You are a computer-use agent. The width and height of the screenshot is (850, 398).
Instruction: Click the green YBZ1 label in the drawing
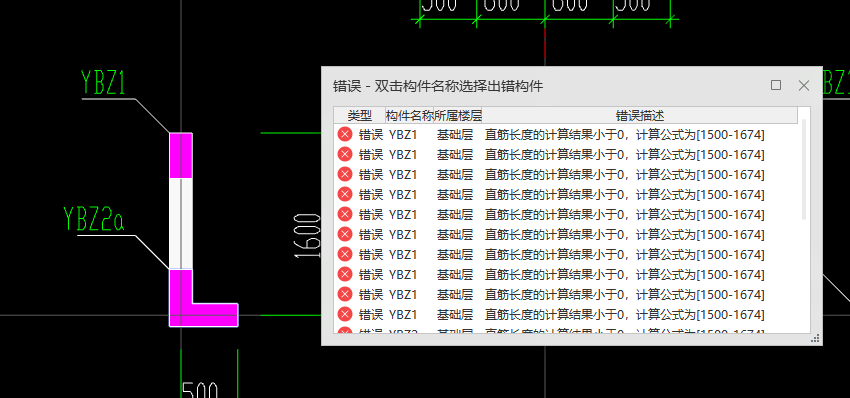(103, 84)
